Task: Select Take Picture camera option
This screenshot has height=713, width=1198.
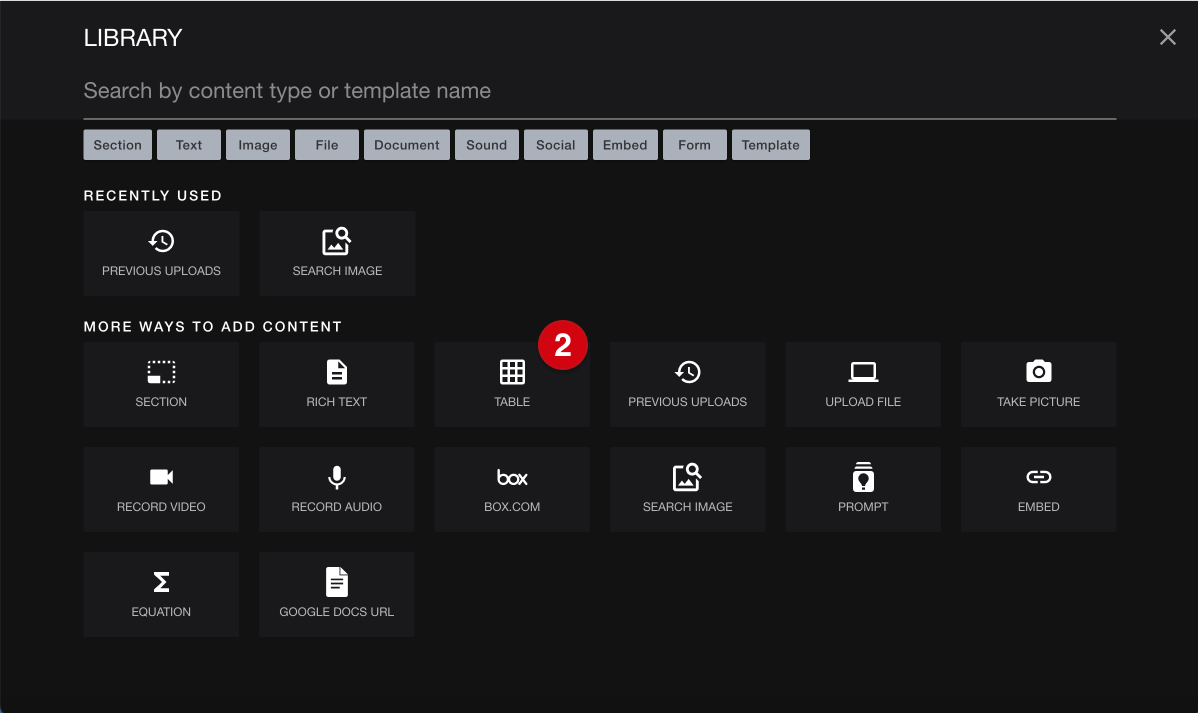Action: [1038, 384]
